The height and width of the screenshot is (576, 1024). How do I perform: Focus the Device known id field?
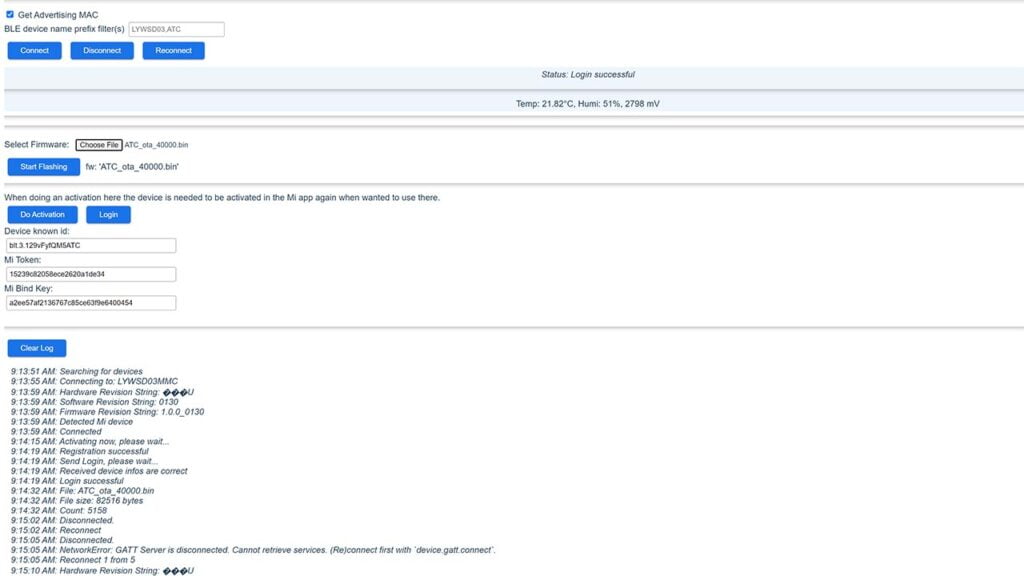coord(91,246)
